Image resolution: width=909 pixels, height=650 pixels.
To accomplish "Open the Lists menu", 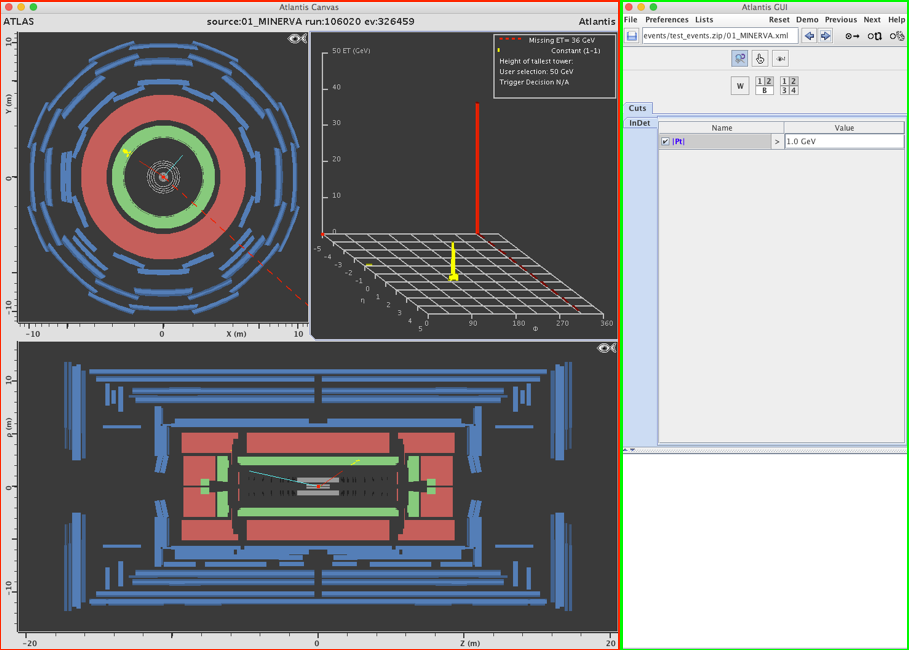I will click(x=704, y=20).
